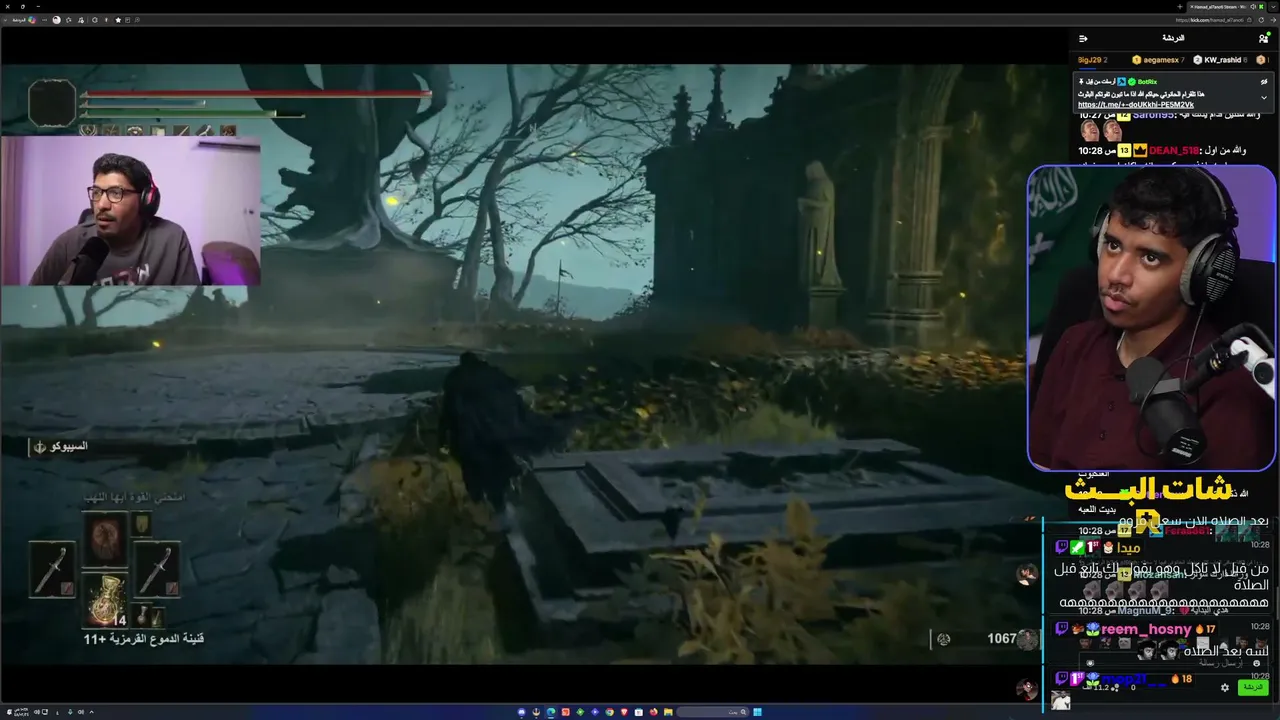Collapse the chat panel with the arrow-lines icon

click(x=1083, y=38)
